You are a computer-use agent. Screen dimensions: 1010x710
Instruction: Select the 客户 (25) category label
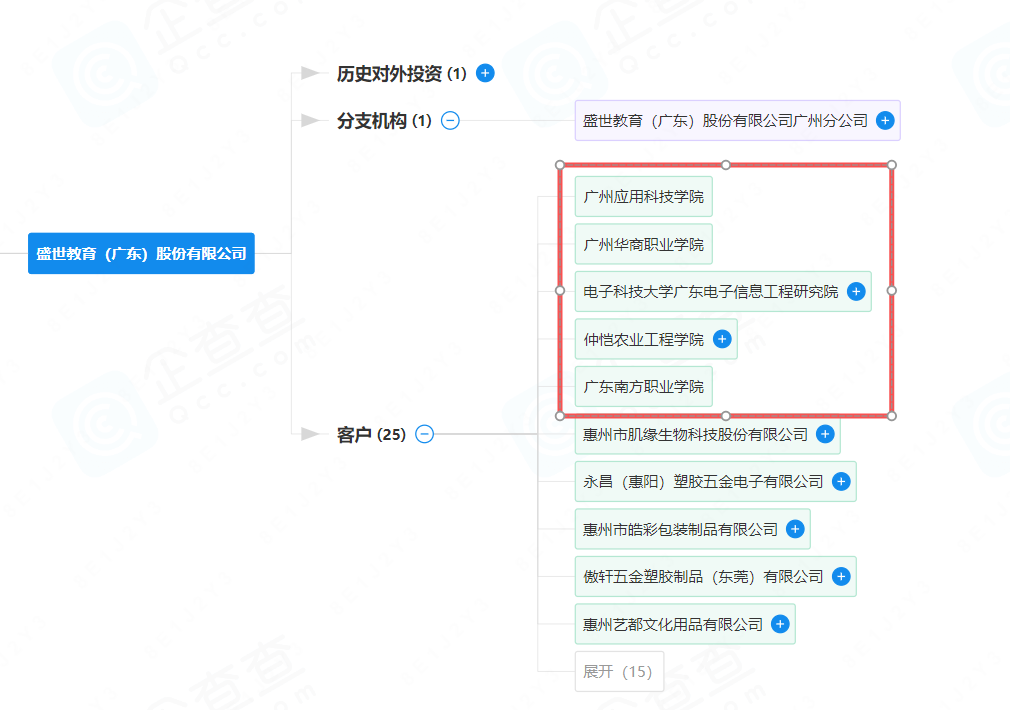tap(372, 434)
